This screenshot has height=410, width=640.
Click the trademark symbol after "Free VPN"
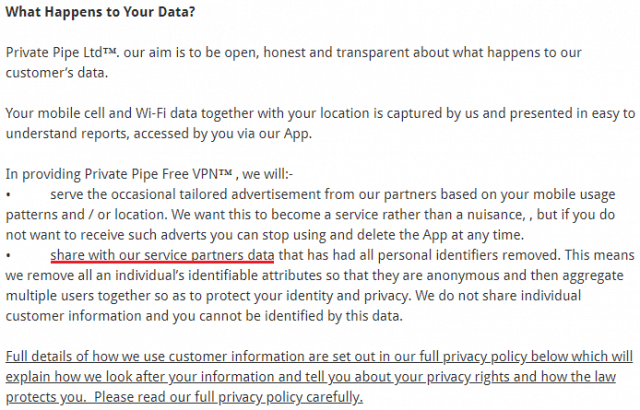(x=225, y=172)
